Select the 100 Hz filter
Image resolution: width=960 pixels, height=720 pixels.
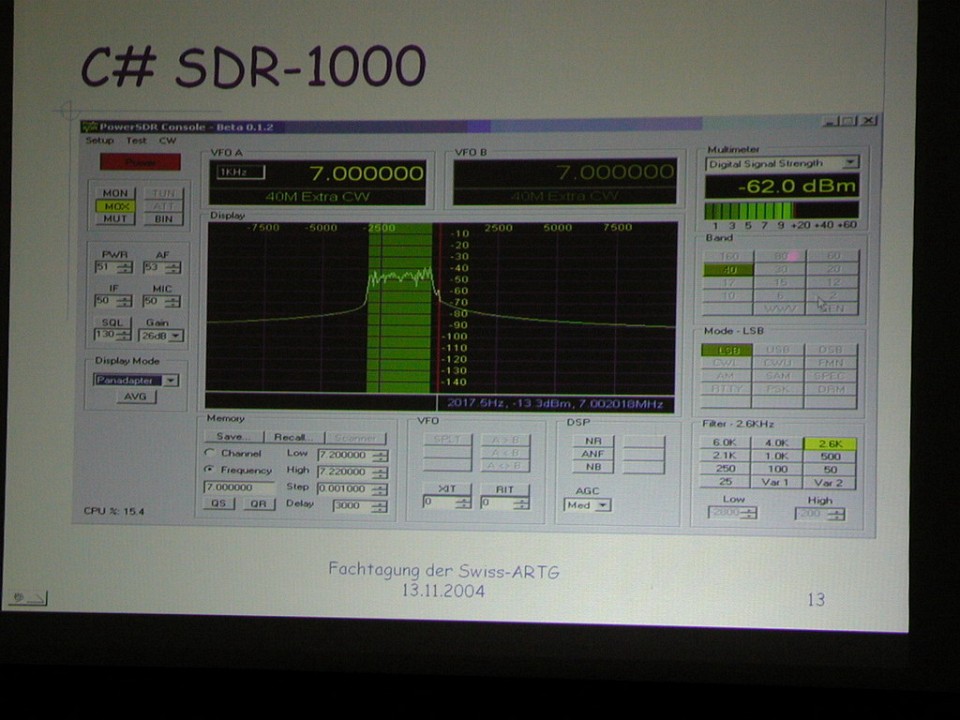(776, 469)
